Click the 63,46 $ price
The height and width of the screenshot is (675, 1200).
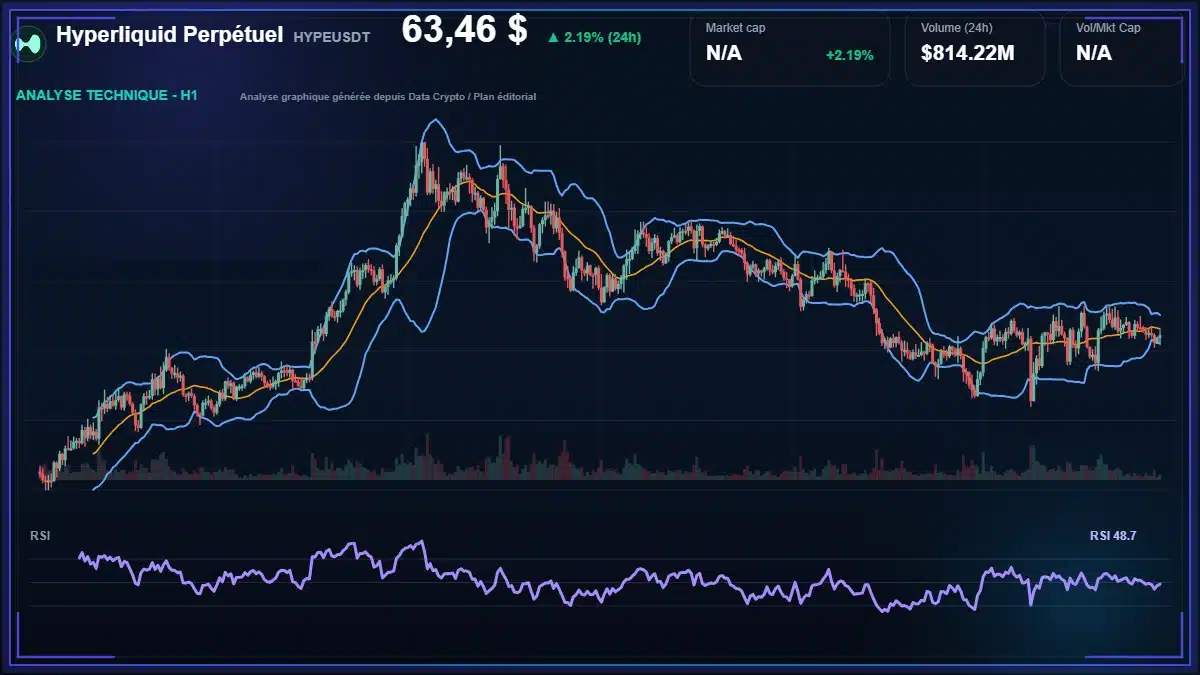464,30
